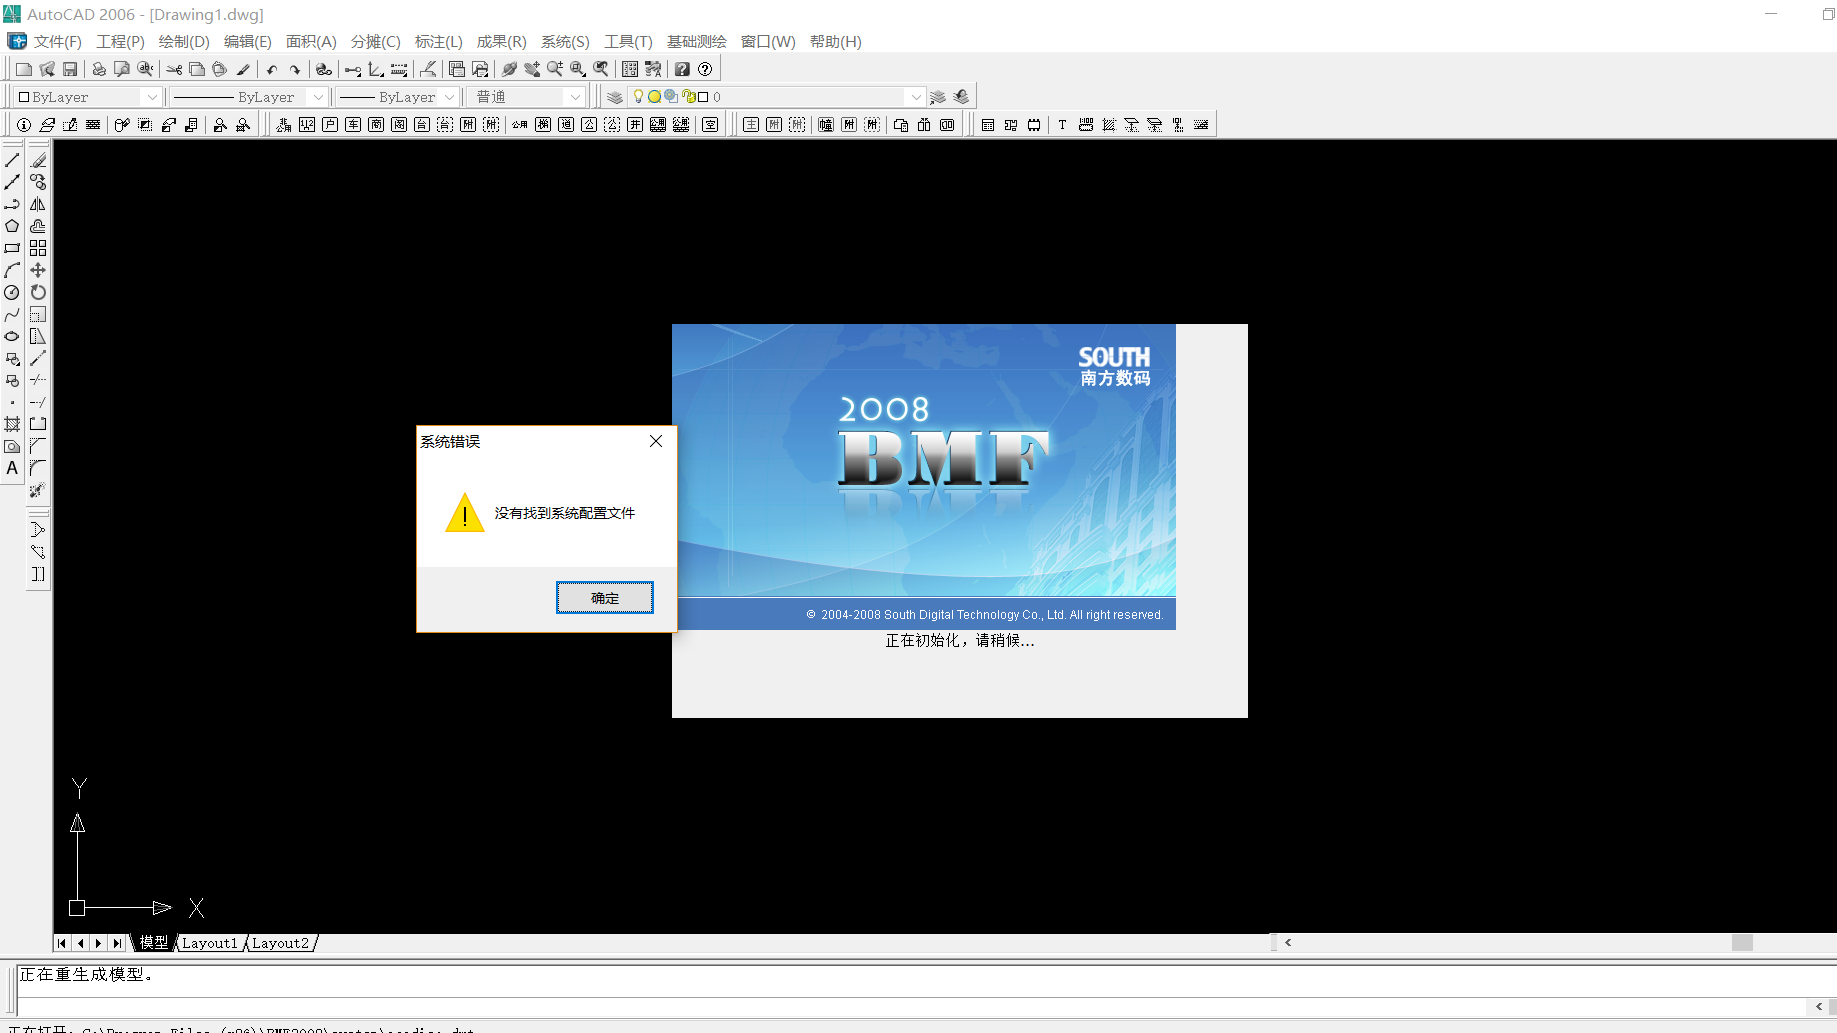Expand the layer 0 dropdown list
The image size is (1837, 1033).
(915, 97)
